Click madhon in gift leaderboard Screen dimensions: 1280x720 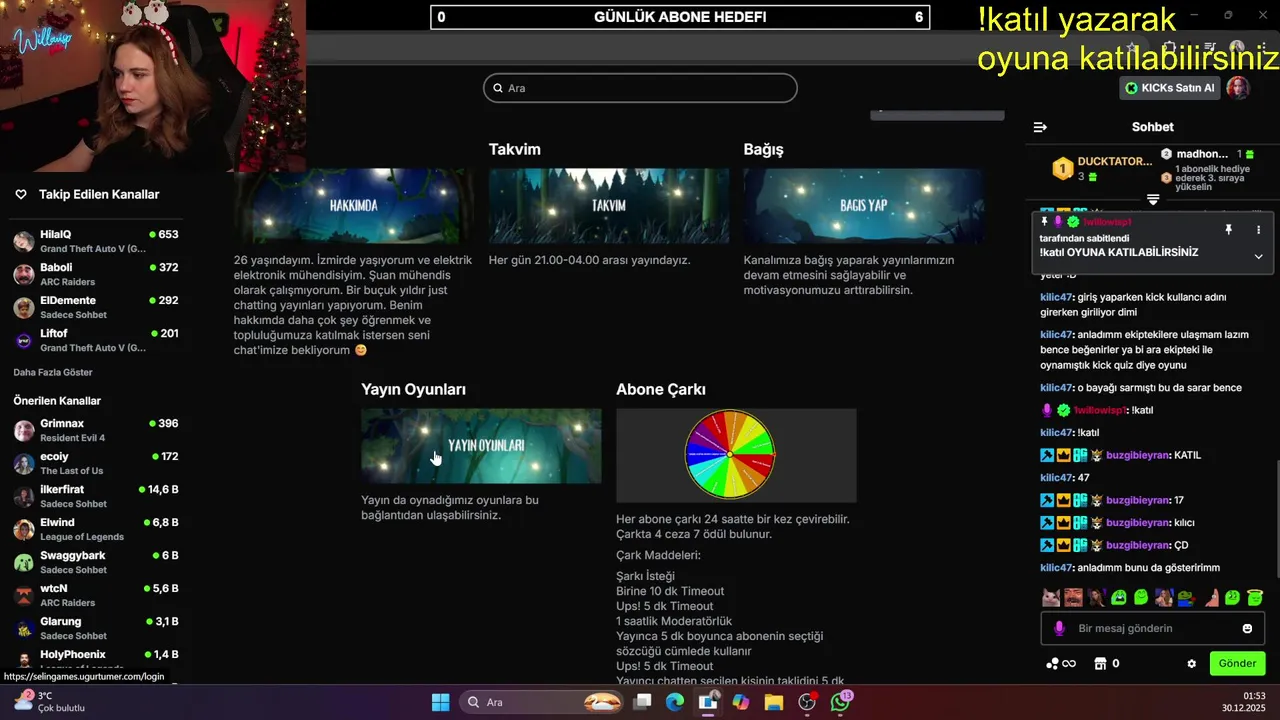[x=1202, y=154]
